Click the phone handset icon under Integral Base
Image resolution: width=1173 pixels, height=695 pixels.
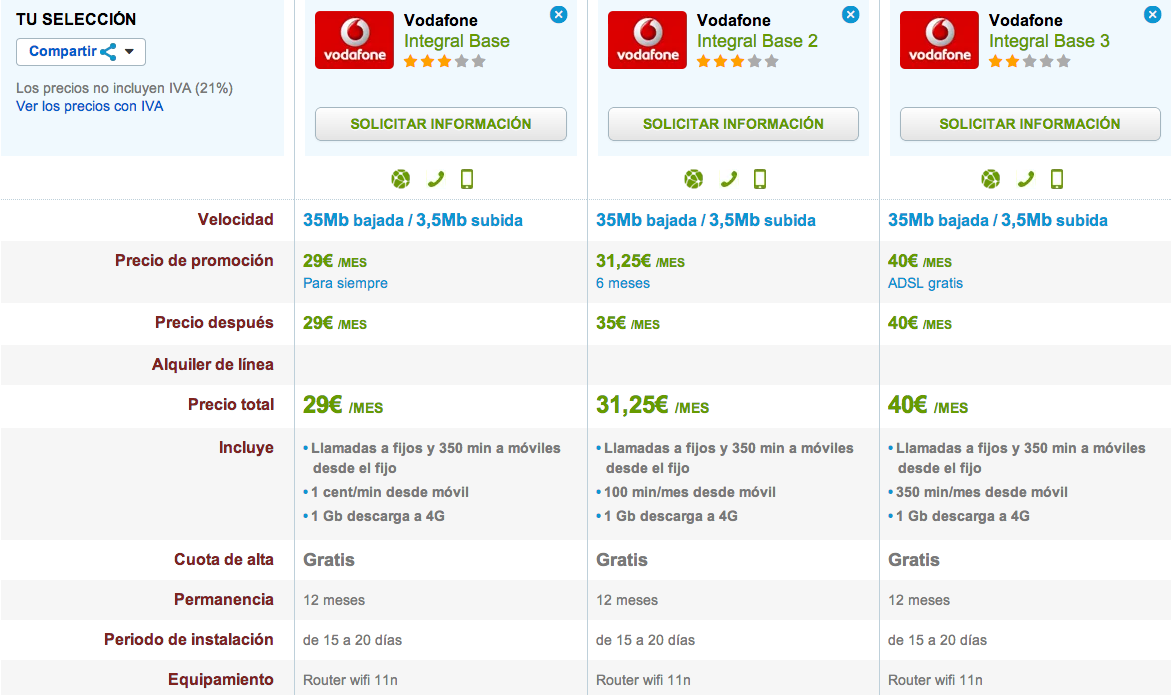[435, 180]
